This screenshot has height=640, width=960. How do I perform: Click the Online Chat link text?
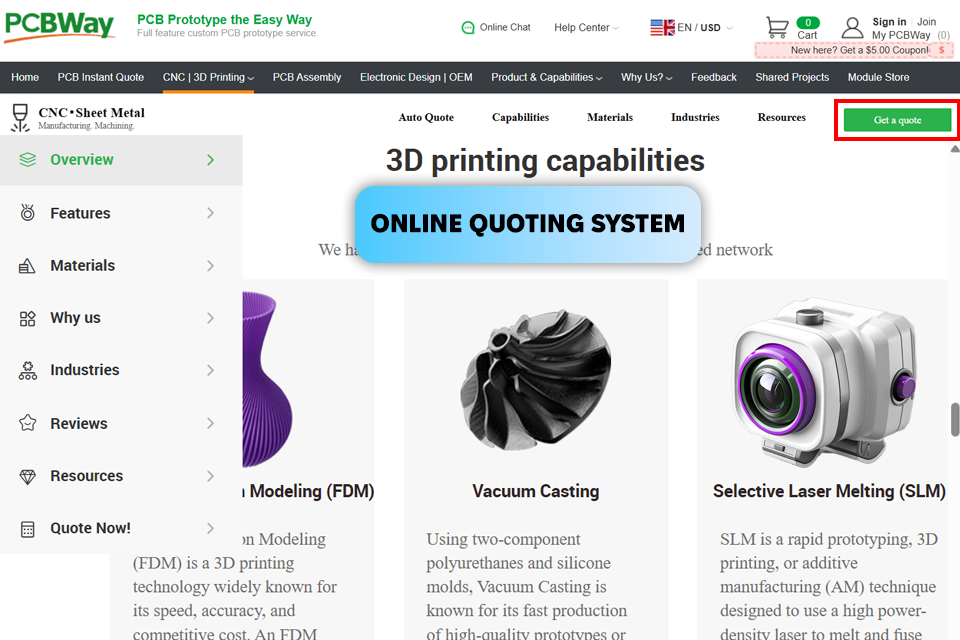click(x=505, y=28)
